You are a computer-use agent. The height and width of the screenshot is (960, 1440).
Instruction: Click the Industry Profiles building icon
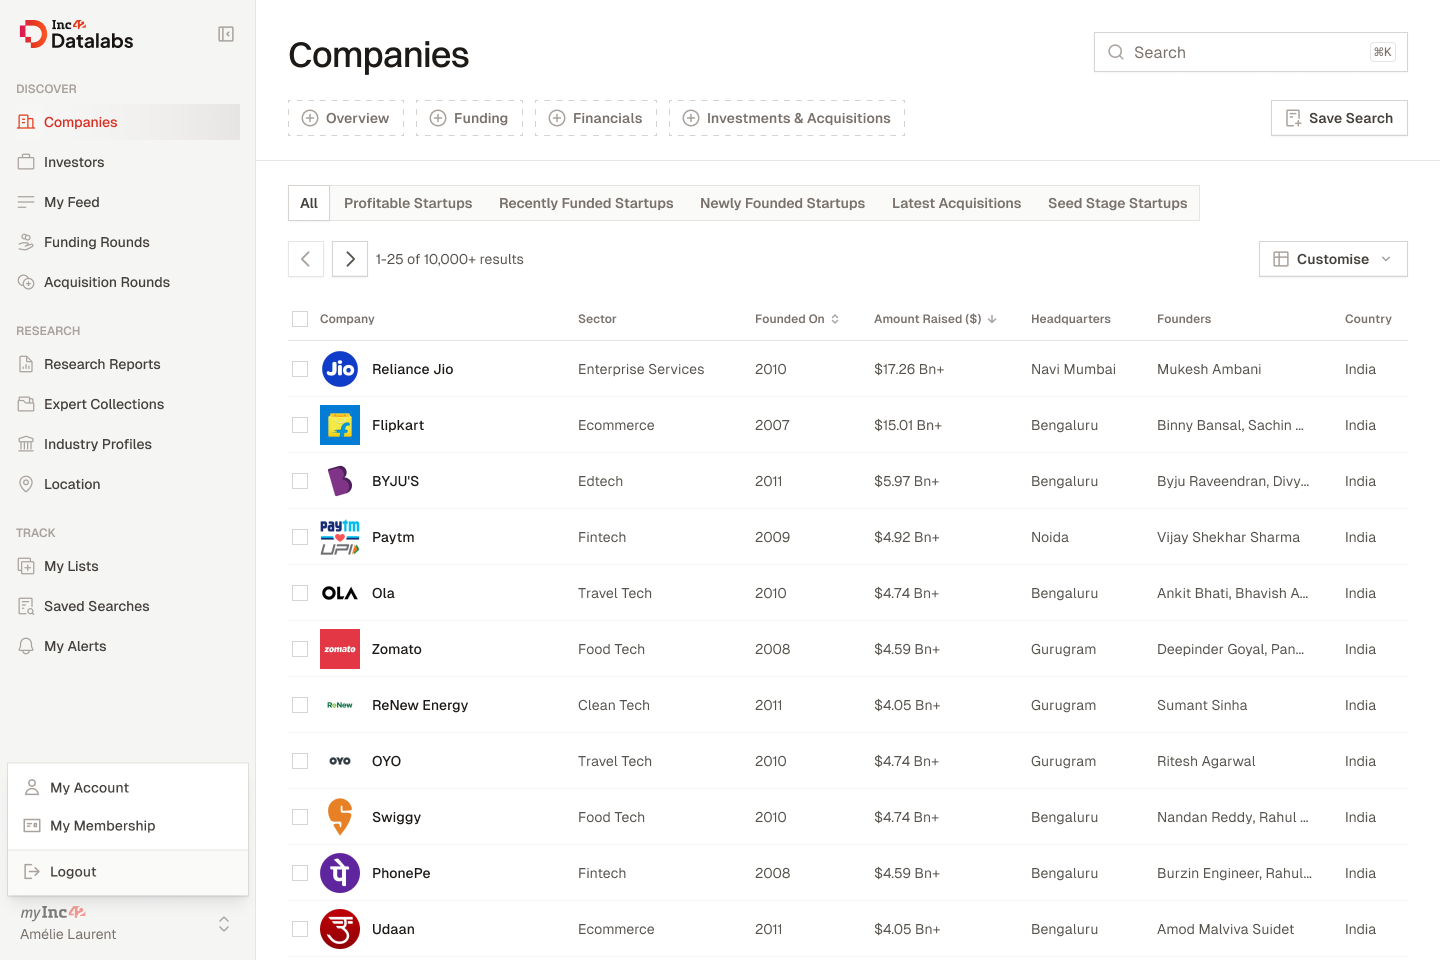tap(26, 444)
